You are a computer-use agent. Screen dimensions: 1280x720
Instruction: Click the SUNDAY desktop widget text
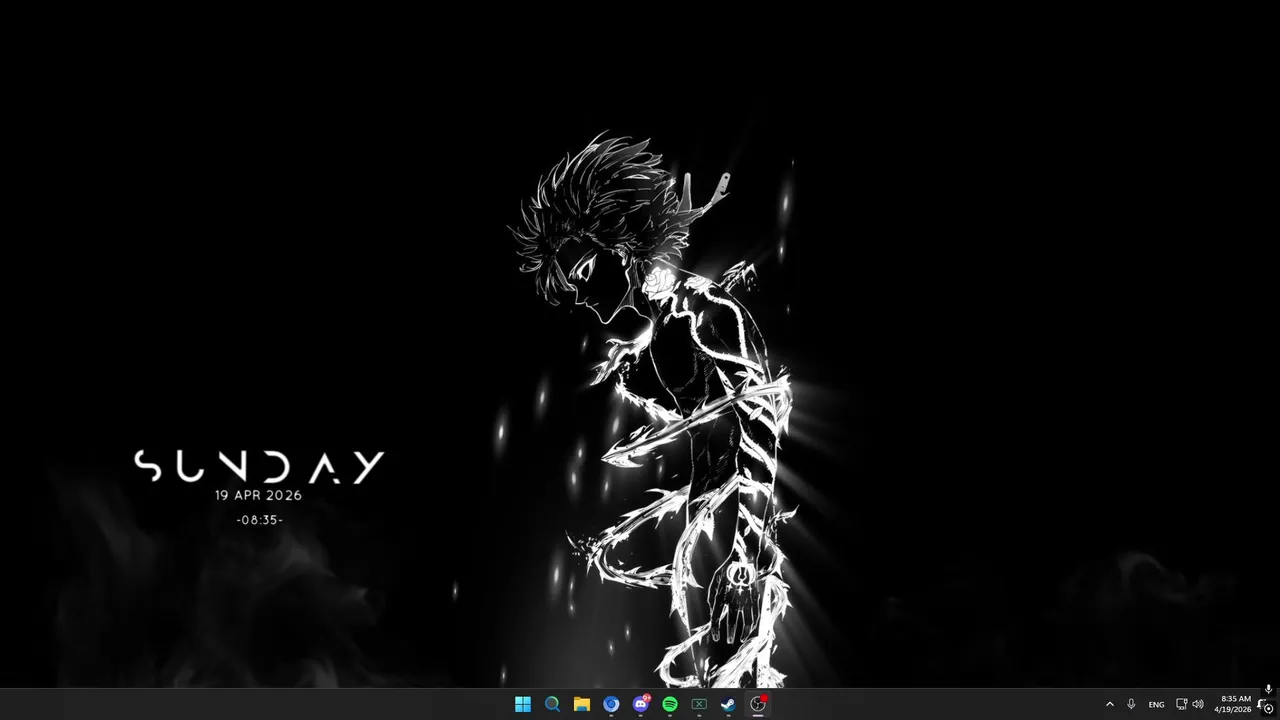point(259,467)
